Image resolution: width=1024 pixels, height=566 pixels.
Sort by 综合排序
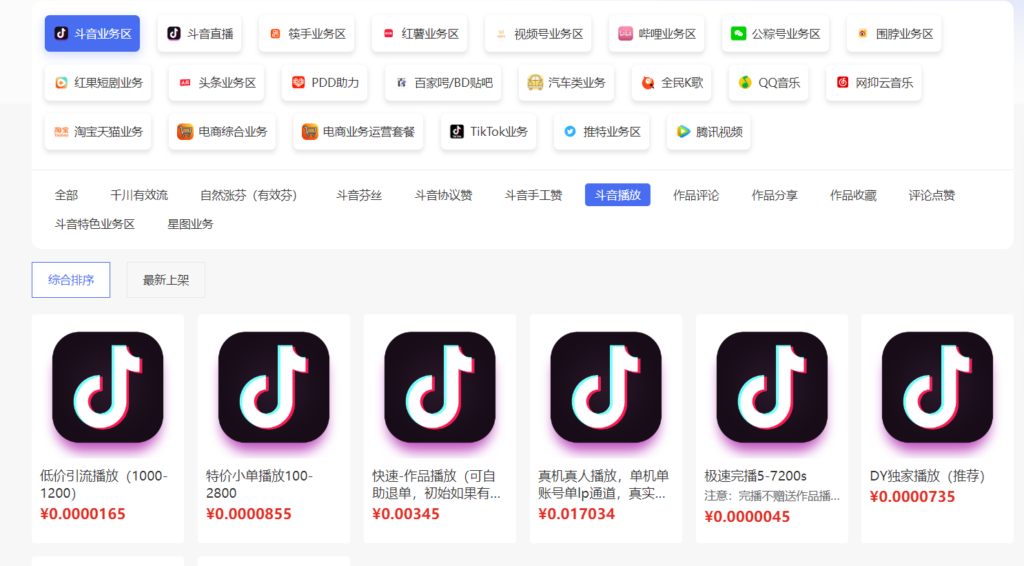[71, 280]
